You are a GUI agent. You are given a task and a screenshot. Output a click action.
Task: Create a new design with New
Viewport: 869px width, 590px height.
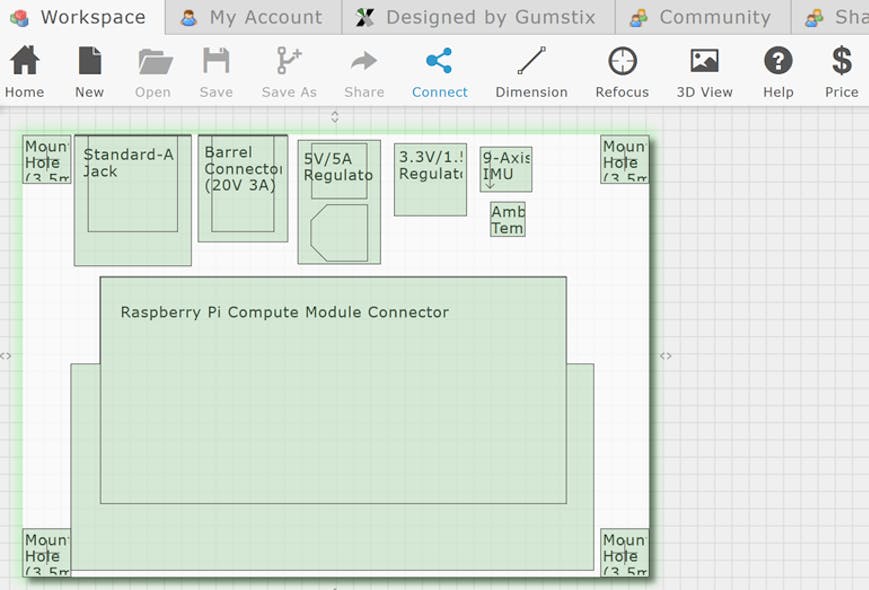pos(89,71)
